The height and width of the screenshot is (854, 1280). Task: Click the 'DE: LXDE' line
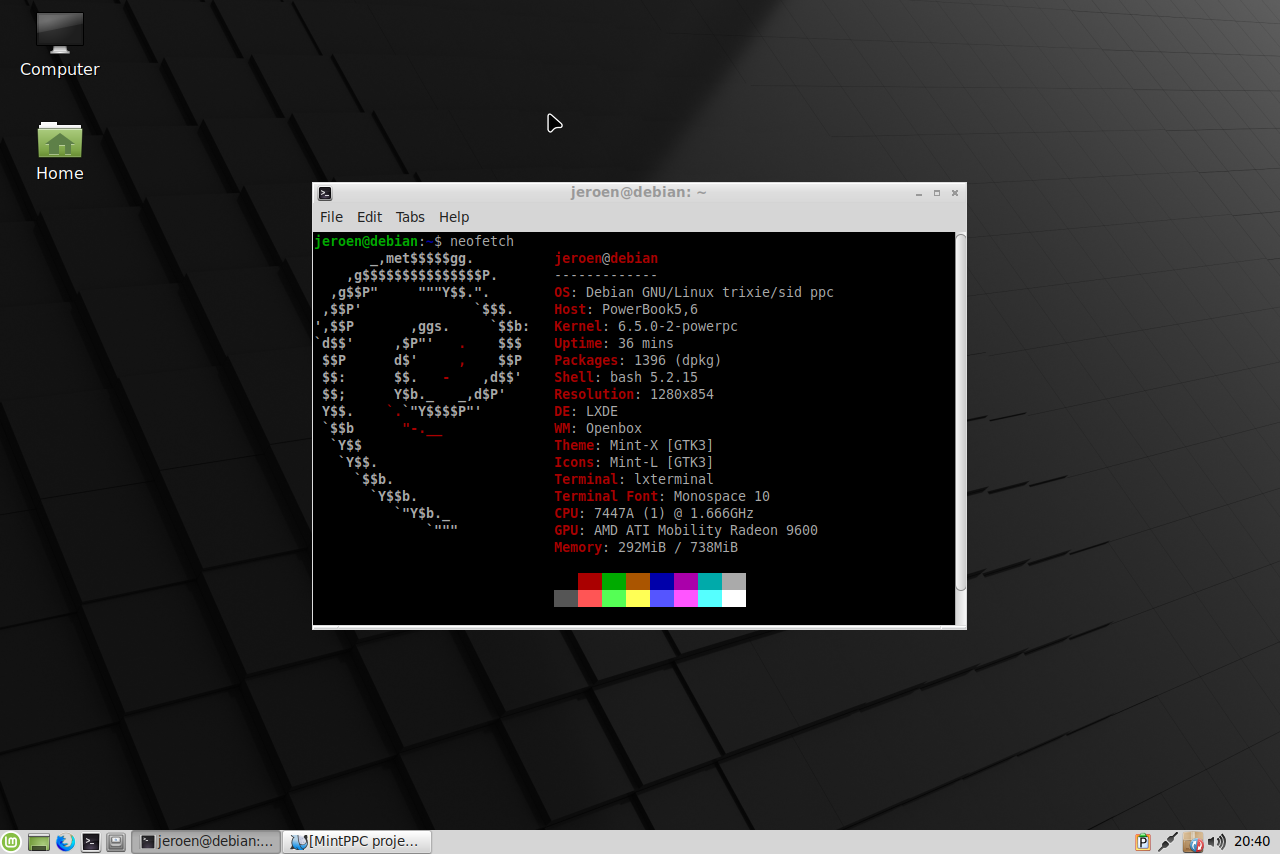586,411
